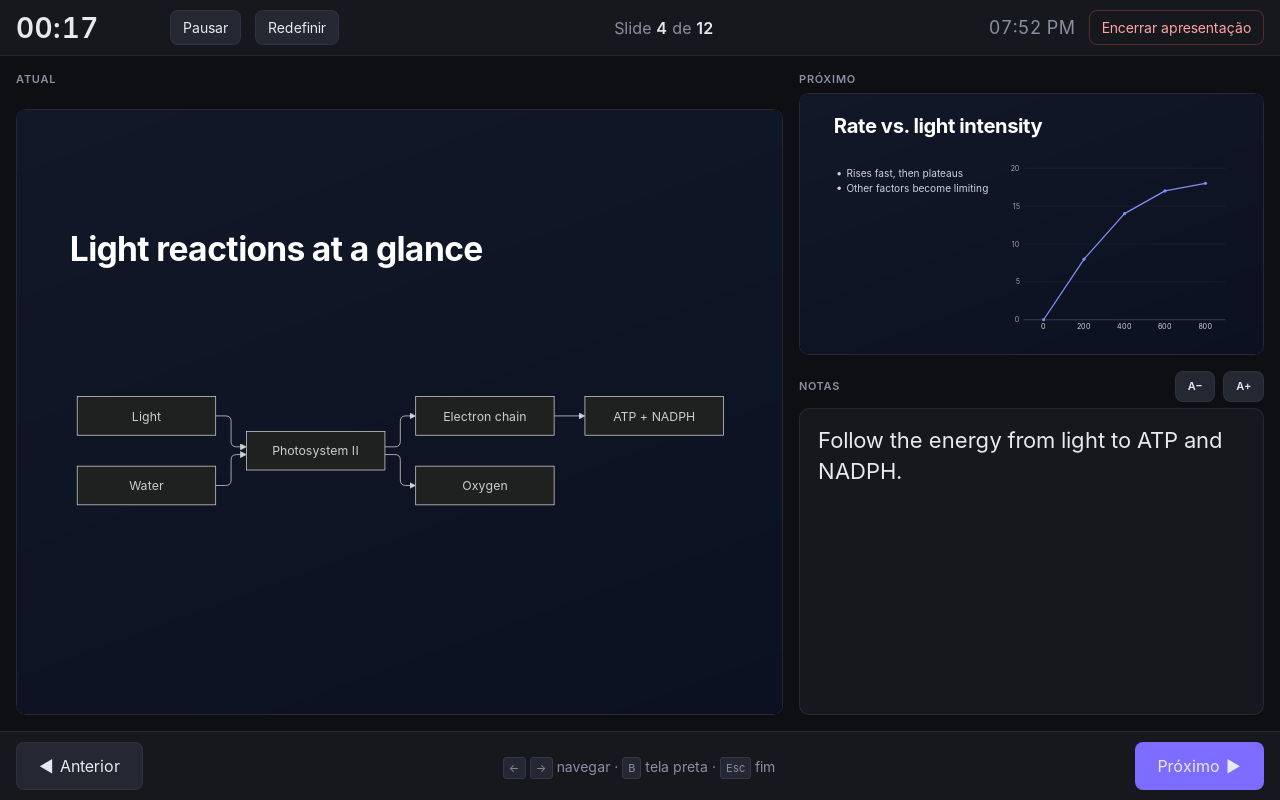Click the speaker notes text about ATP
Screen dimensions: 1280x800
click(1020, 456)
